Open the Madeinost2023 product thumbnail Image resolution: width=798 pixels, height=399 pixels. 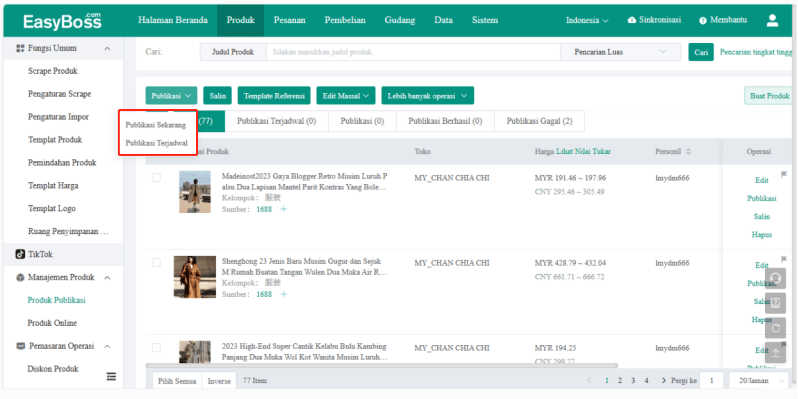(x=195, y=192)
